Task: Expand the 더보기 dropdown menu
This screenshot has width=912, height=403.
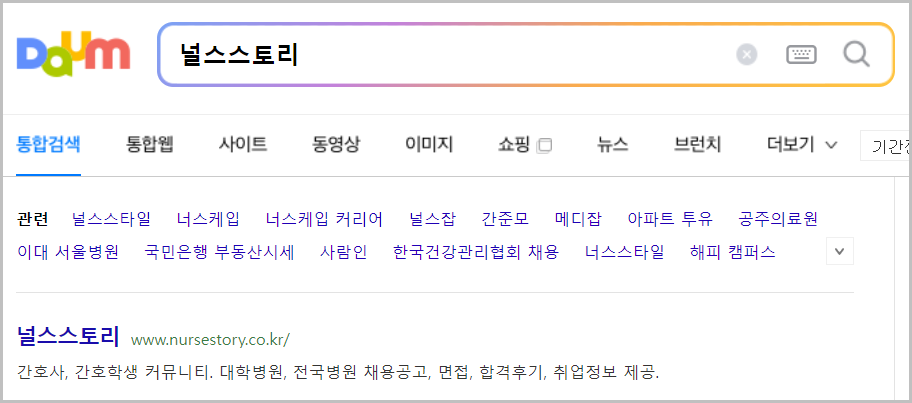Action: point(802,144)
